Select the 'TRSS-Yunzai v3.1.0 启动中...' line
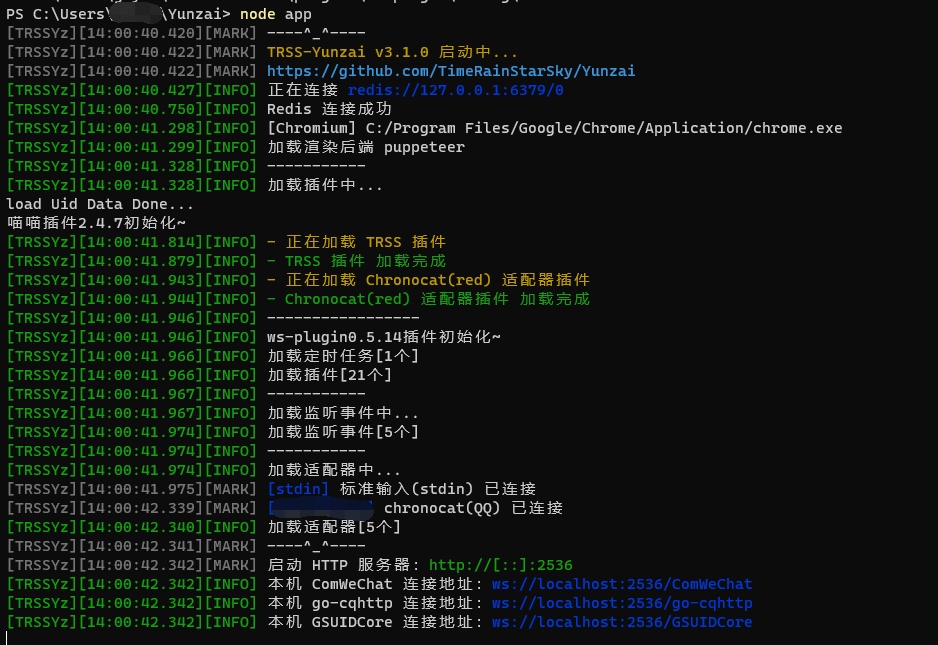 point(392,53)
